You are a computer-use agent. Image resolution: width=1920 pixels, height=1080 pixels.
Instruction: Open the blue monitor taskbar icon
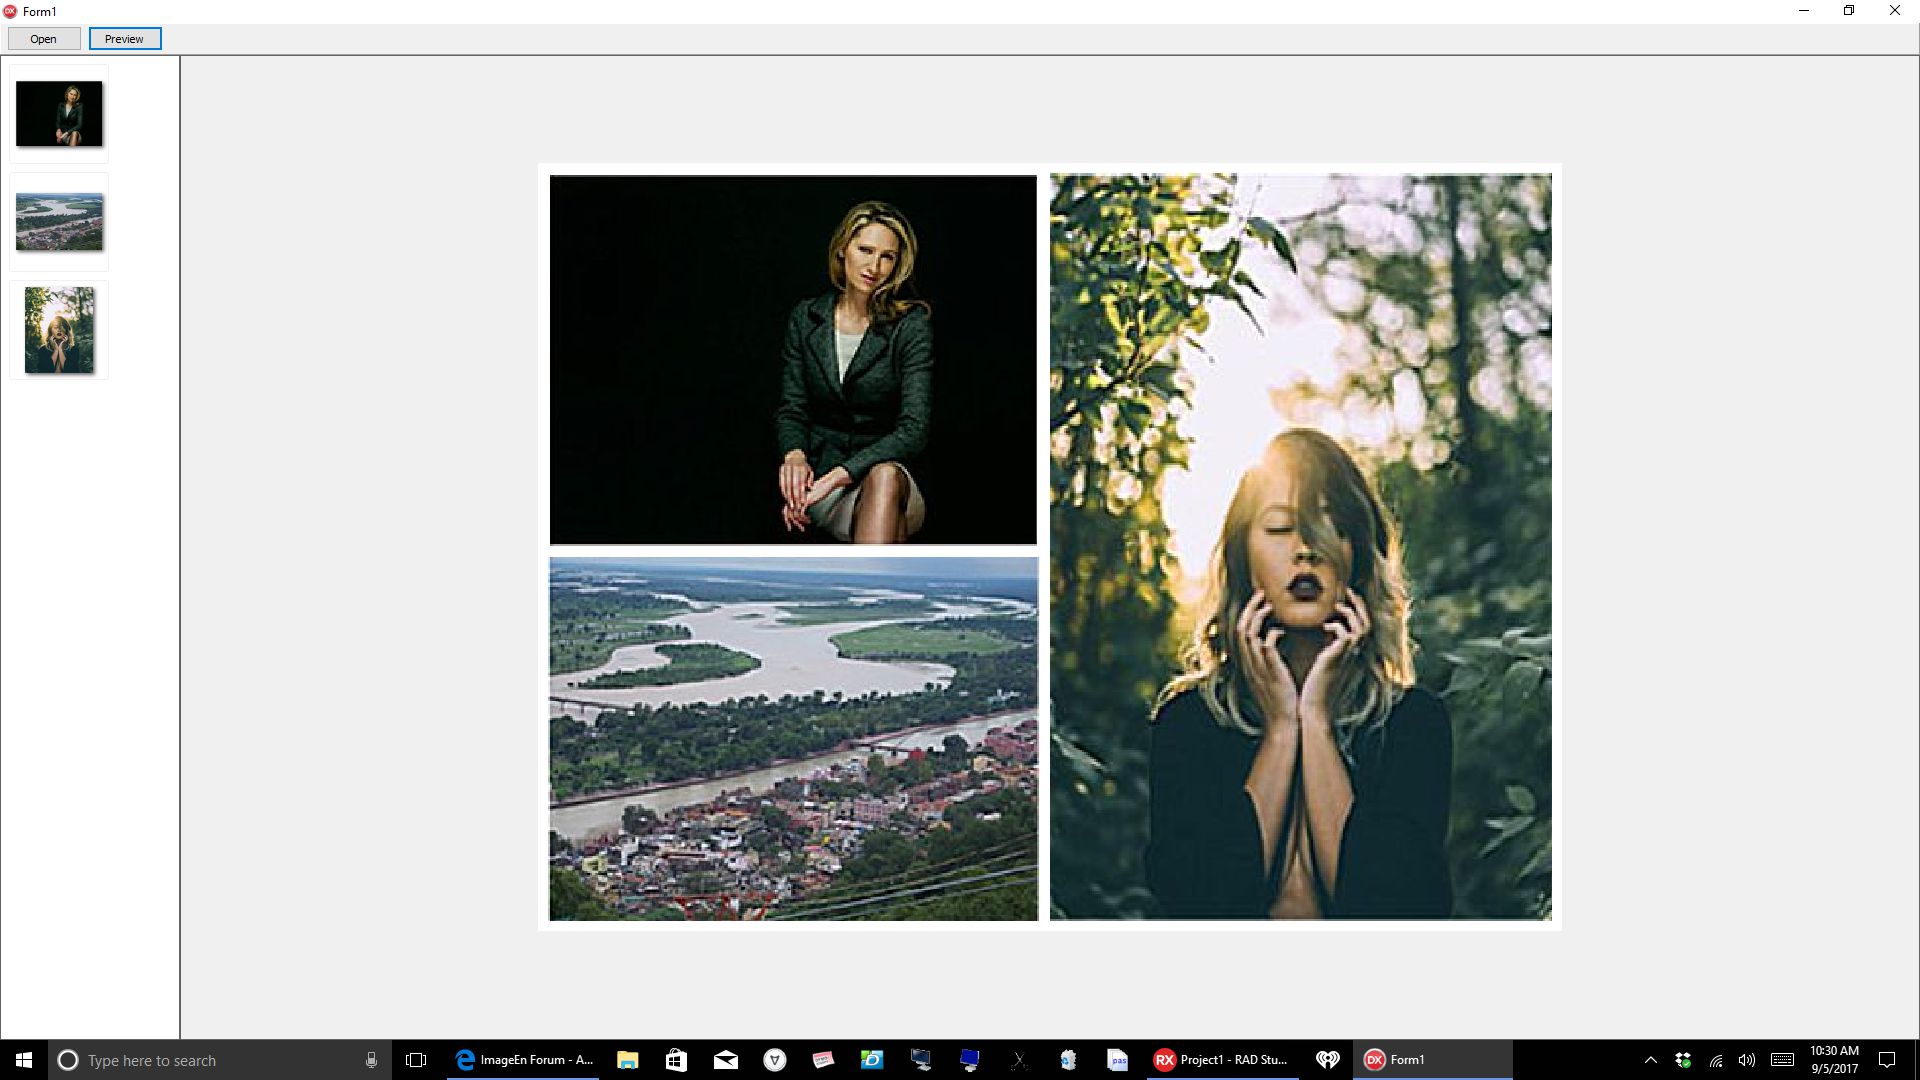(x=970, y=1060)
